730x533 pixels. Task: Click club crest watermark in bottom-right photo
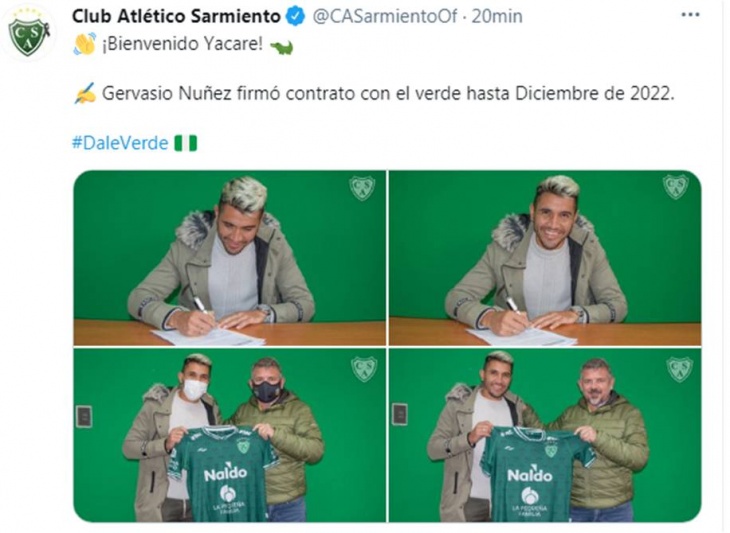coord(679,369)
